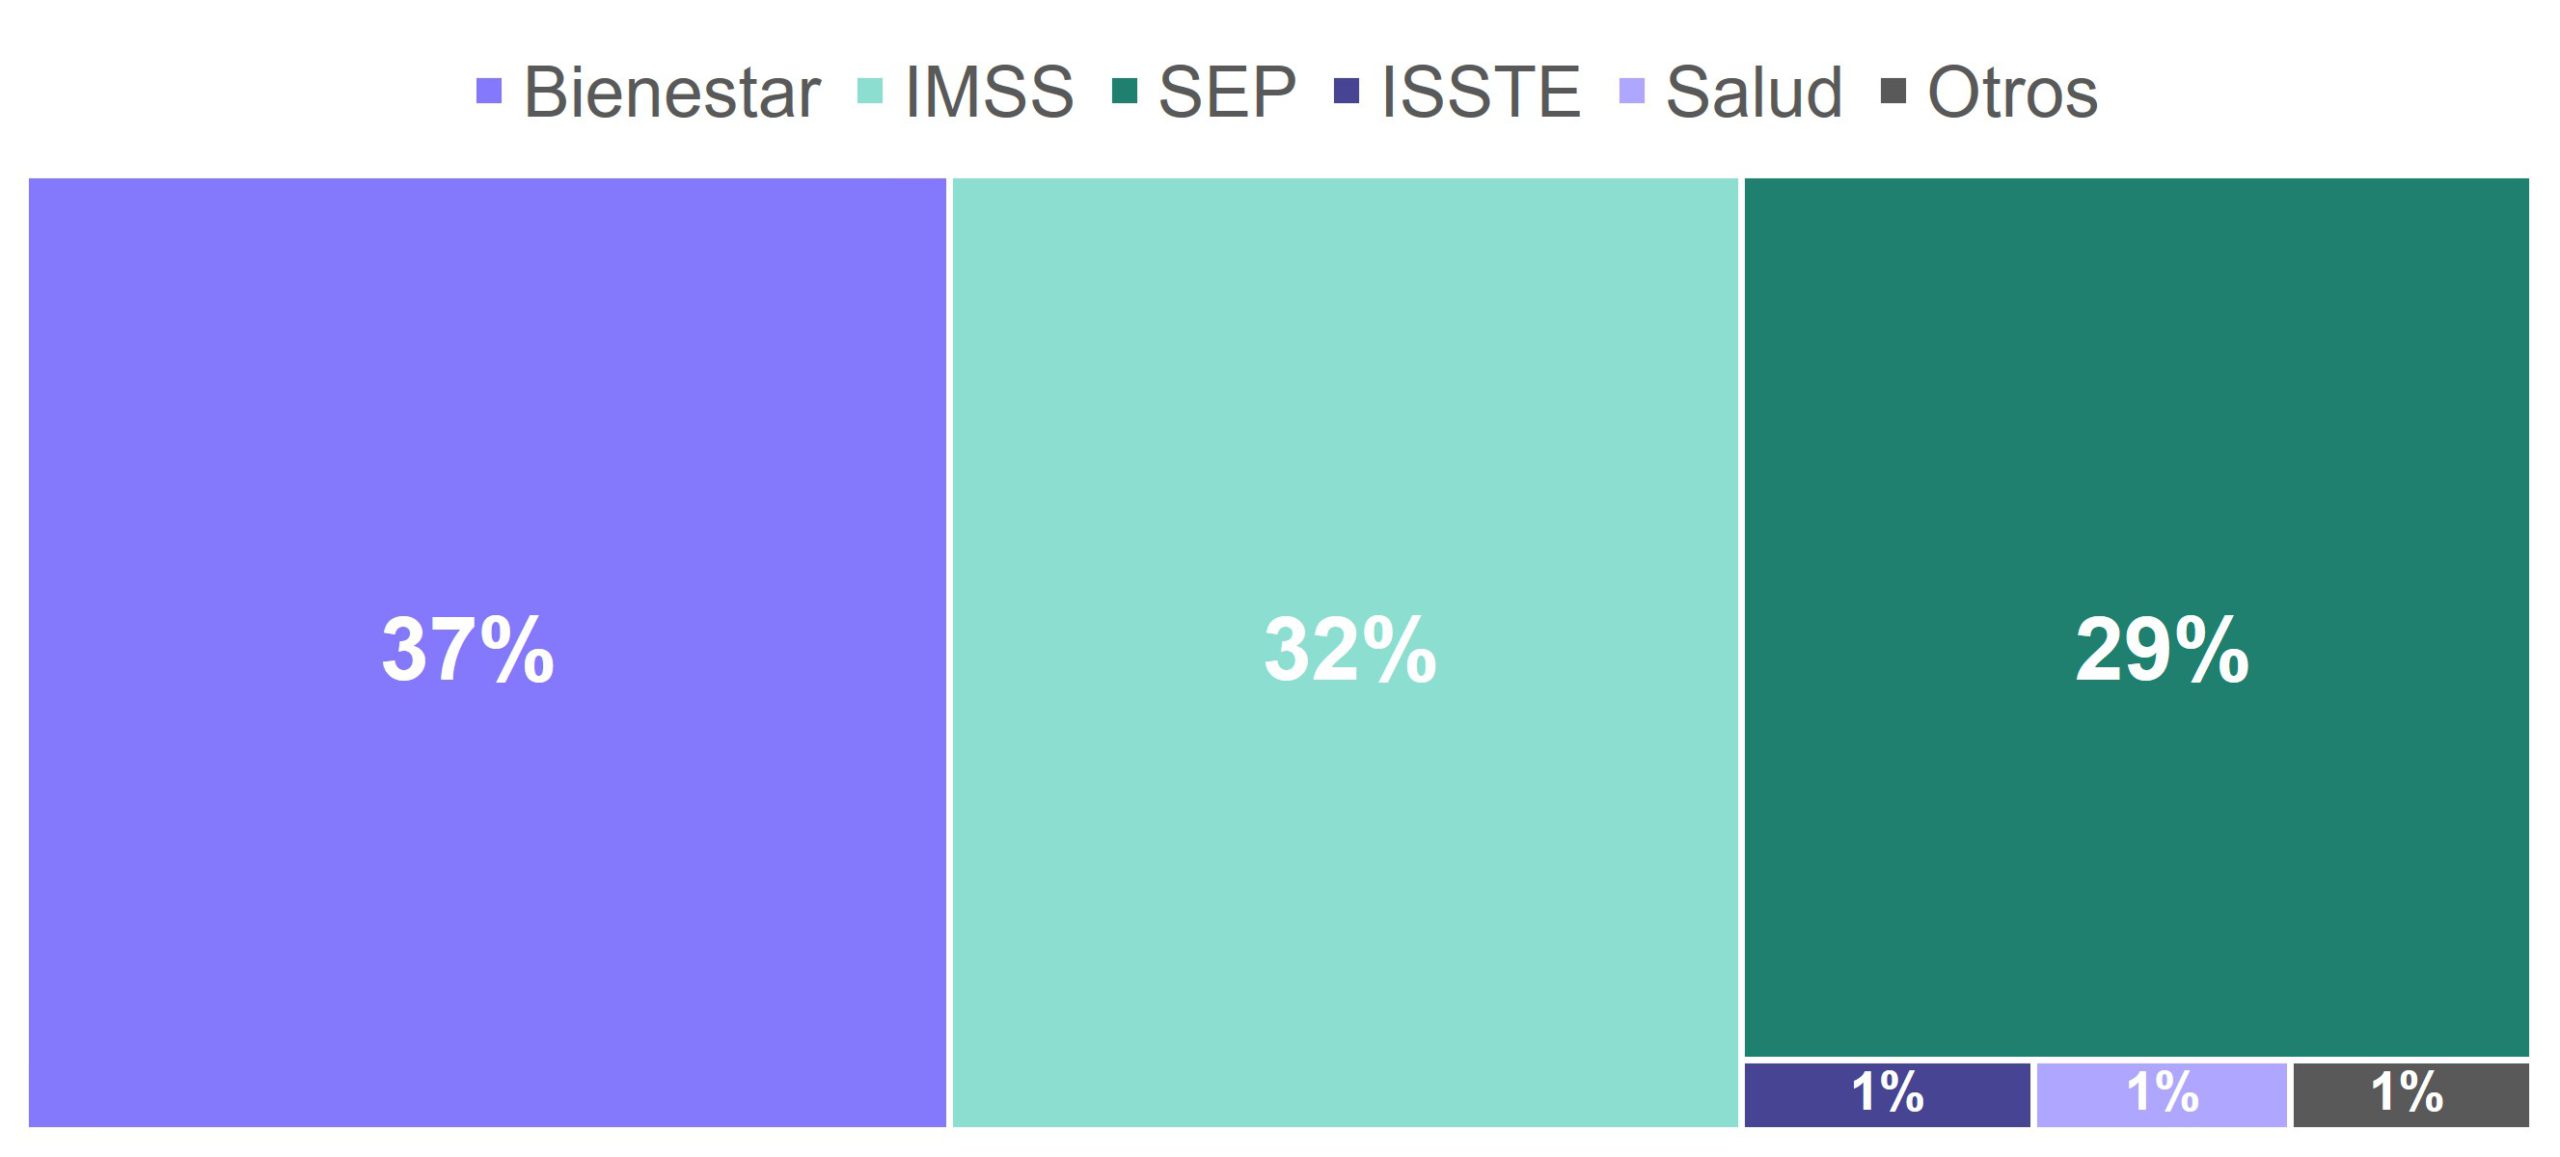Image resolution: width=2560 pixels, height=1157 pixels.
Task: Select the Otros legend label
Action: (x=2012, y=93)
